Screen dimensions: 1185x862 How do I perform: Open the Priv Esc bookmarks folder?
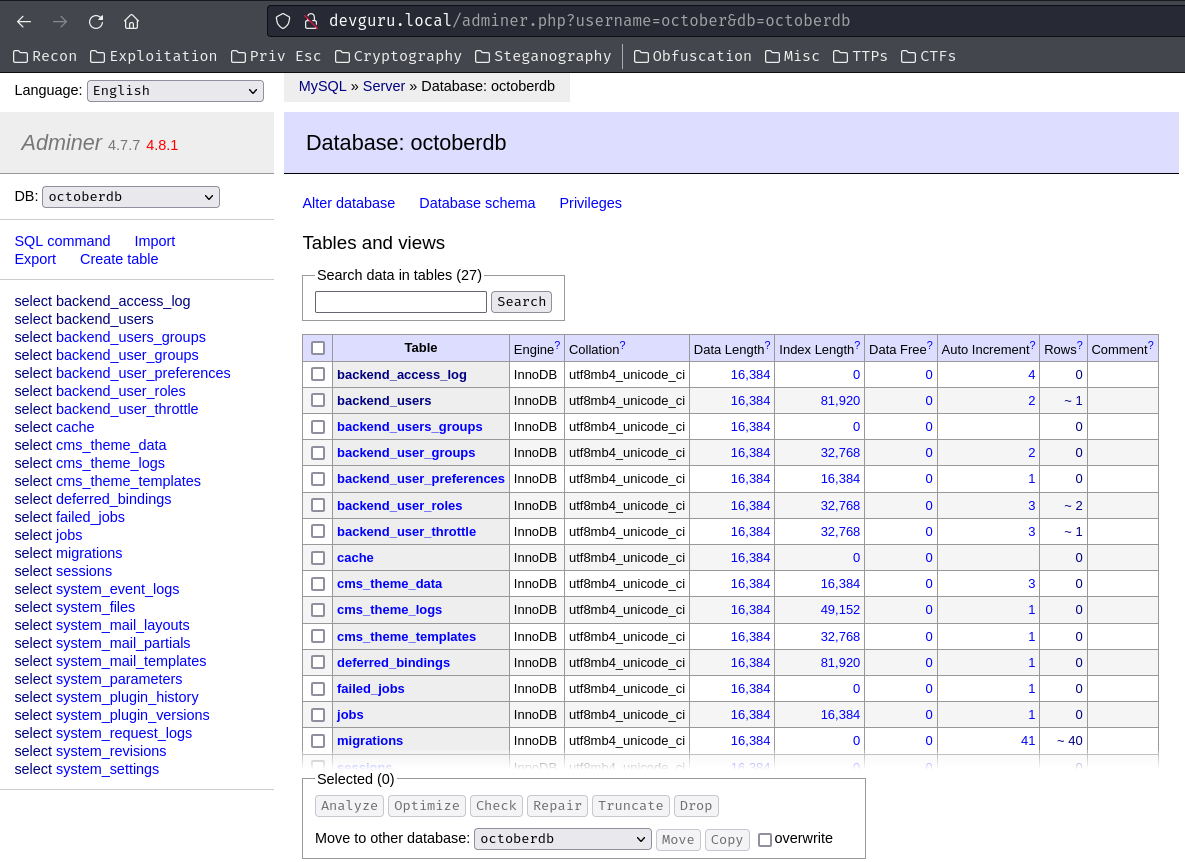pyautogui.click(x=276, y=56)
